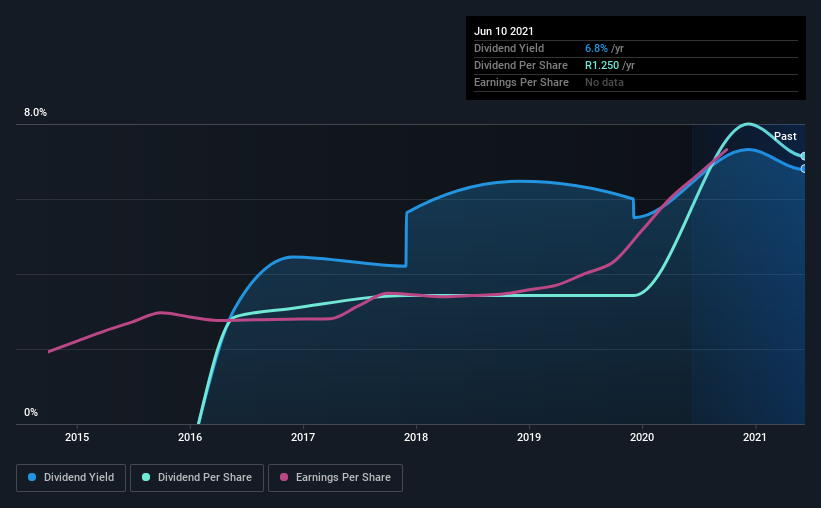Click the 2016 x-axis label
The height and width of the screenshot is (508, 821).
click(x=190, y=437)
